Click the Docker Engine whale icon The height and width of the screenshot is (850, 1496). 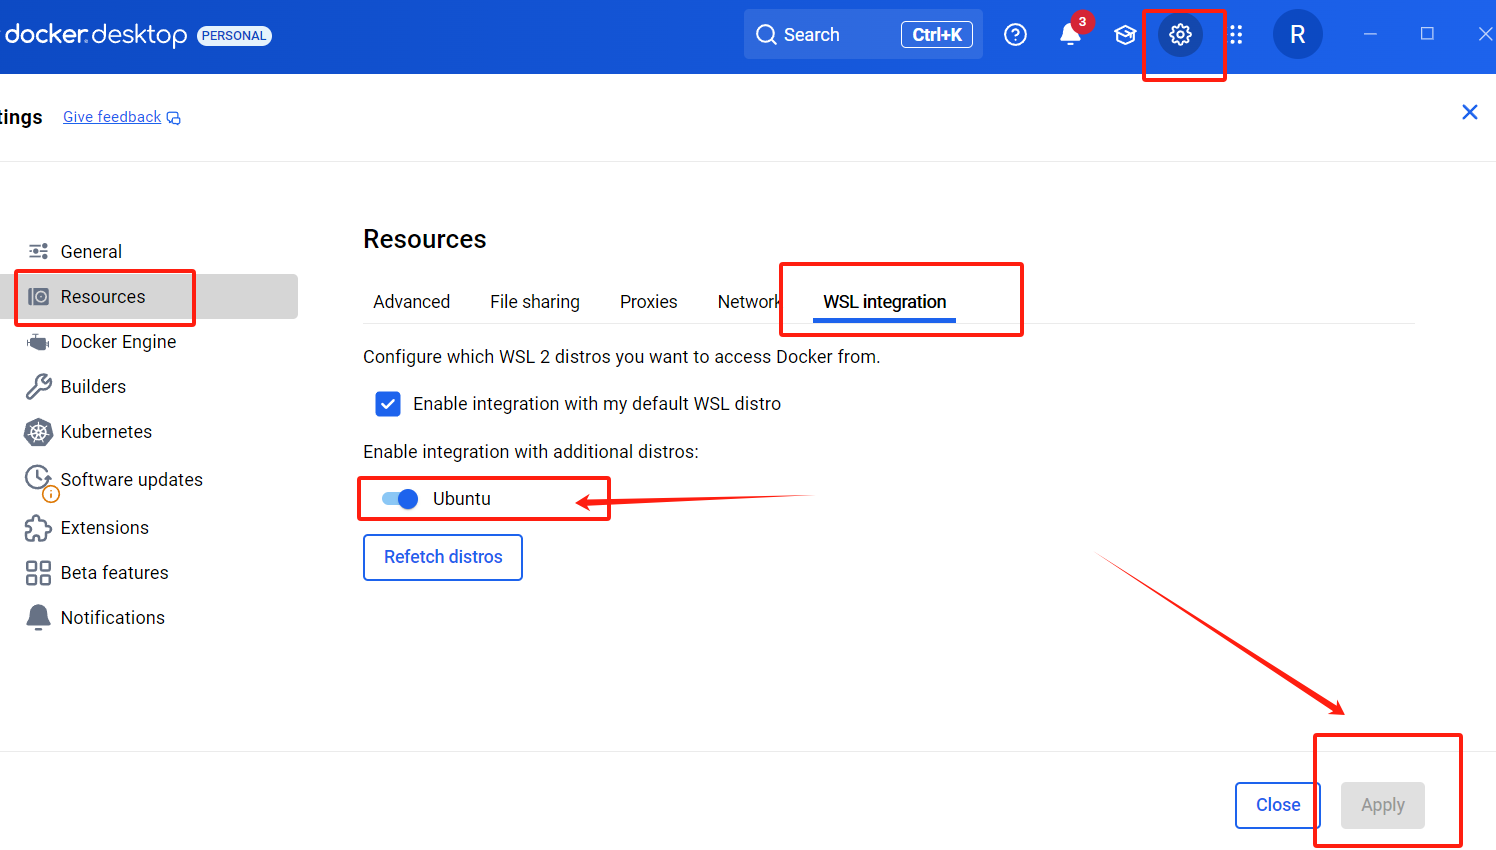point(38,342)
